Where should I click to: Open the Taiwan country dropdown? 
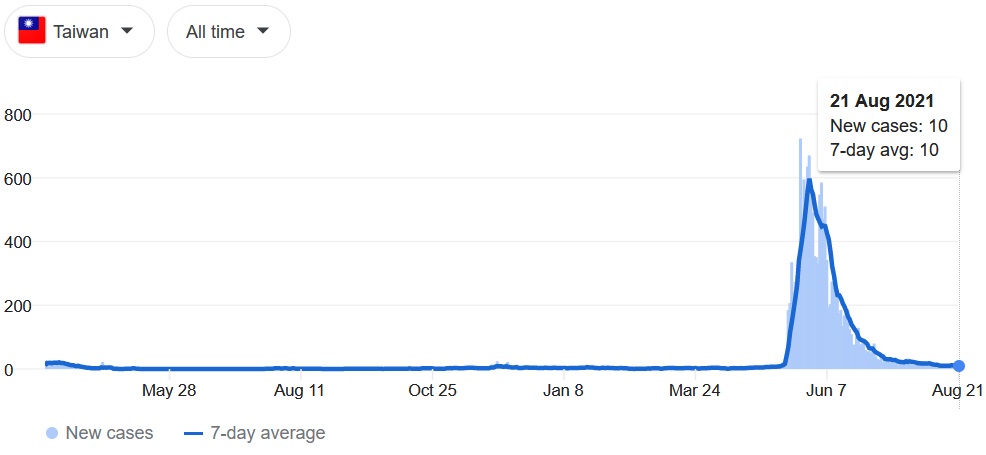pyautogui.click(x=79, y=31)
